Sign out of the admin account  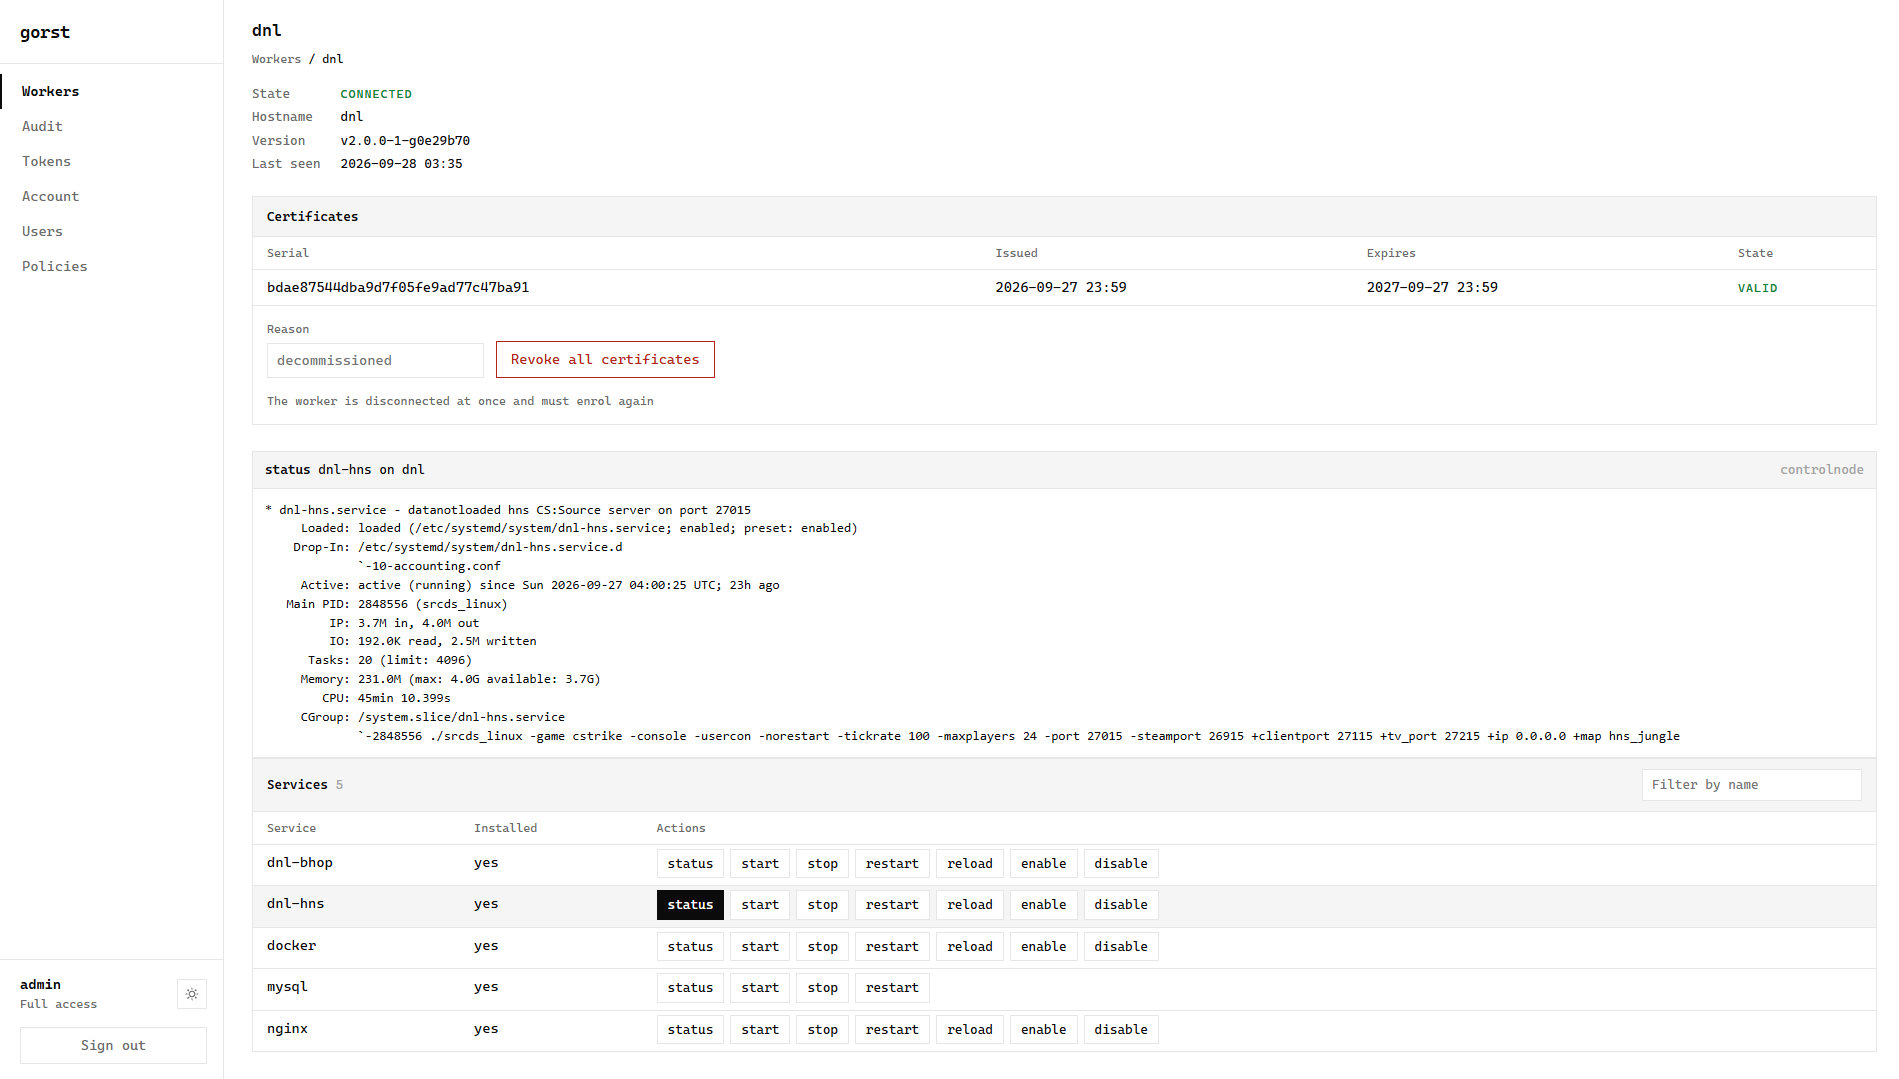[113, 1045]
